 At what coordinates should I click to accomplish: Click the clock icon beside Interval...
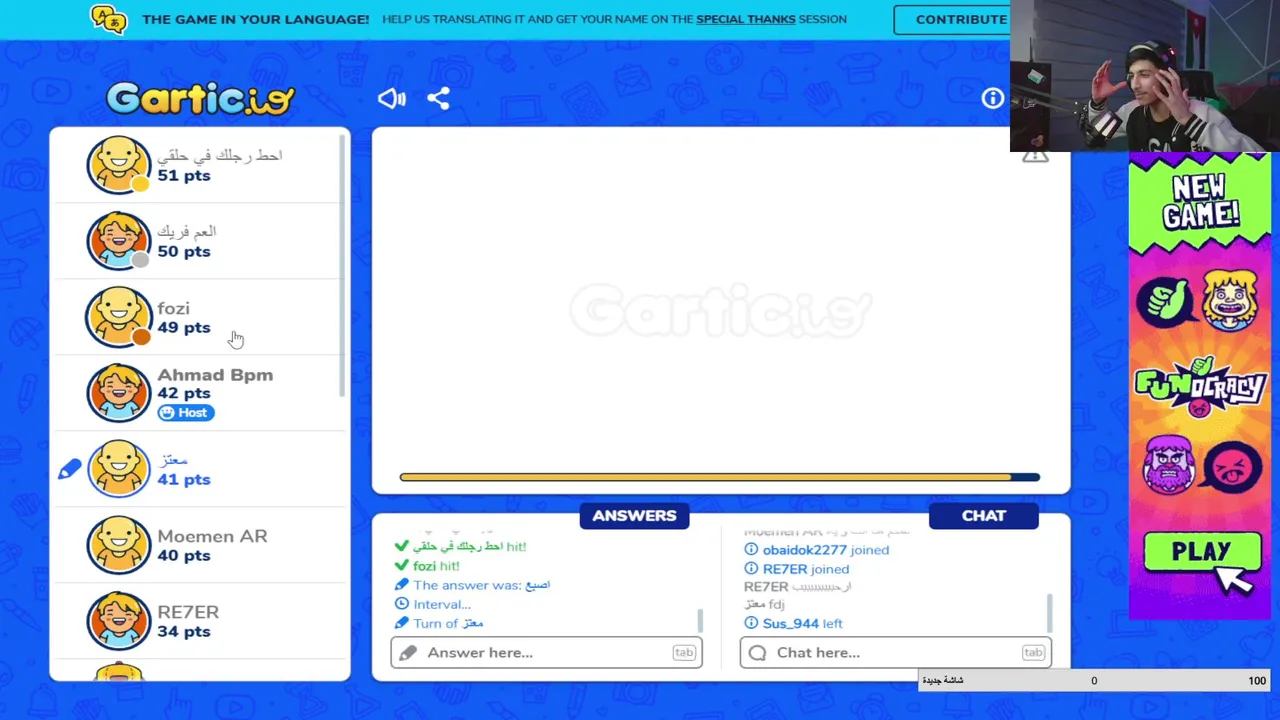pos(402,604)
